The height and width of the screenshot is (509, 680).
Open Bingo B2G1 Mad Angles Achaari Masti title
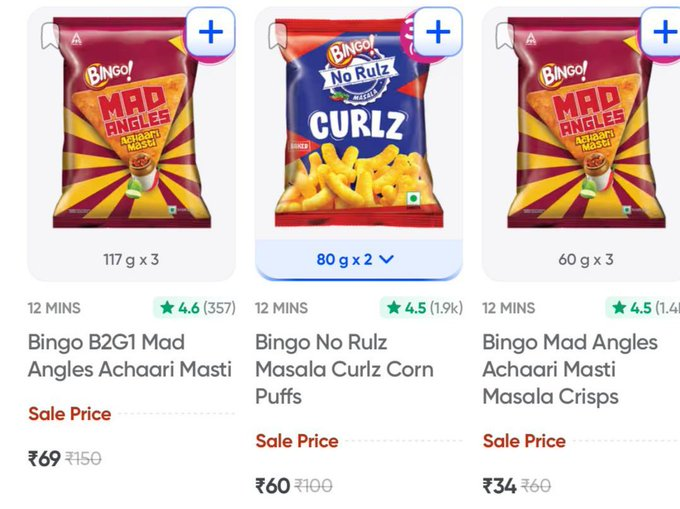coord(130,355)
